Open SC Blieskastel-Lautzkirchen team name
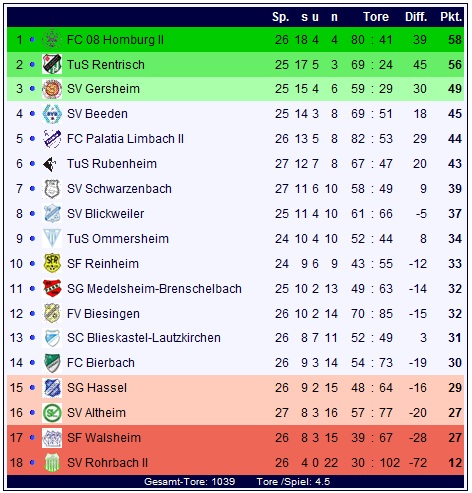The width and height of the screenshot is (472, 493). click(144, 338)
